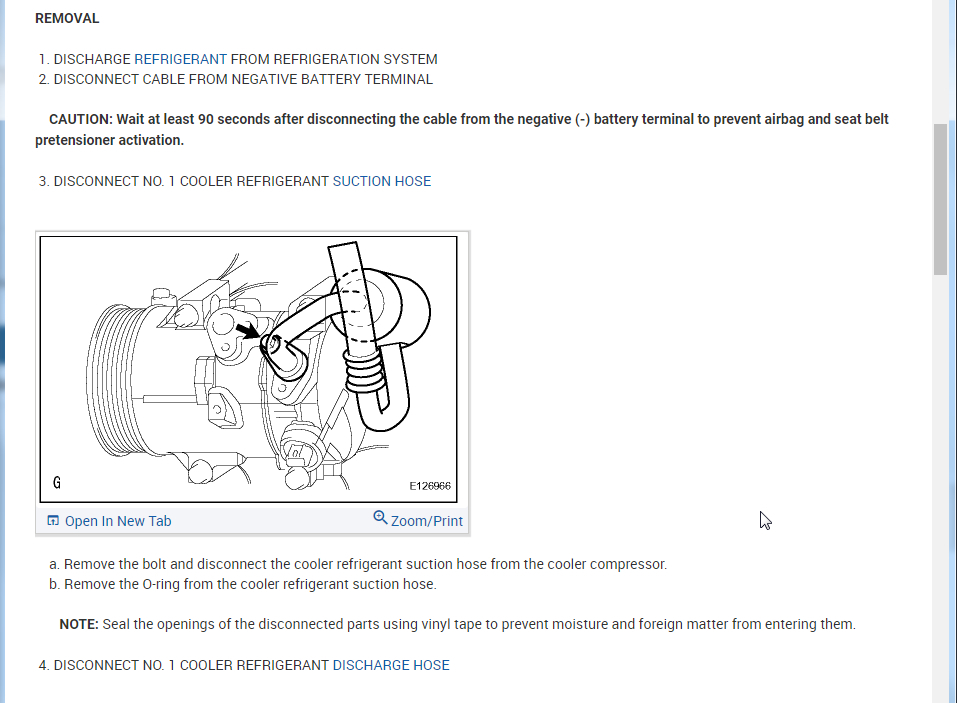Click Zoom/Print link under diagram

(x=427, y=521)
